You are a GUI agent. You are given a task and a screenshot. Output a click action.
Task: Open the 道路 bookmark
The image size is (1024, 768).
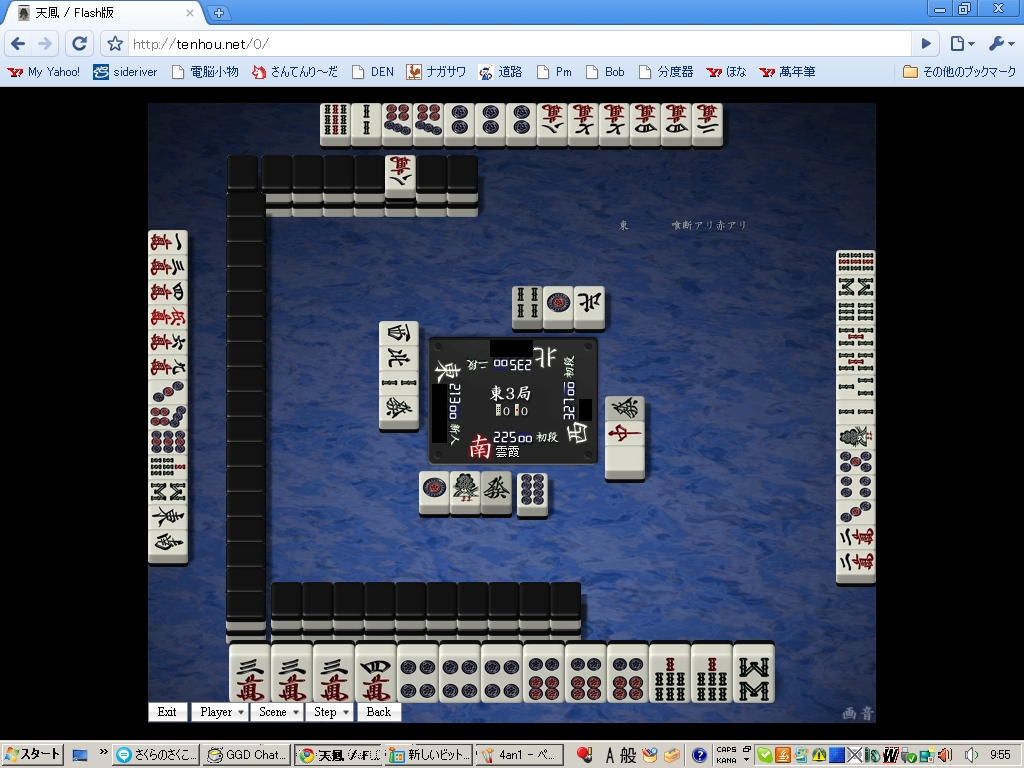[x=500, y=72]
